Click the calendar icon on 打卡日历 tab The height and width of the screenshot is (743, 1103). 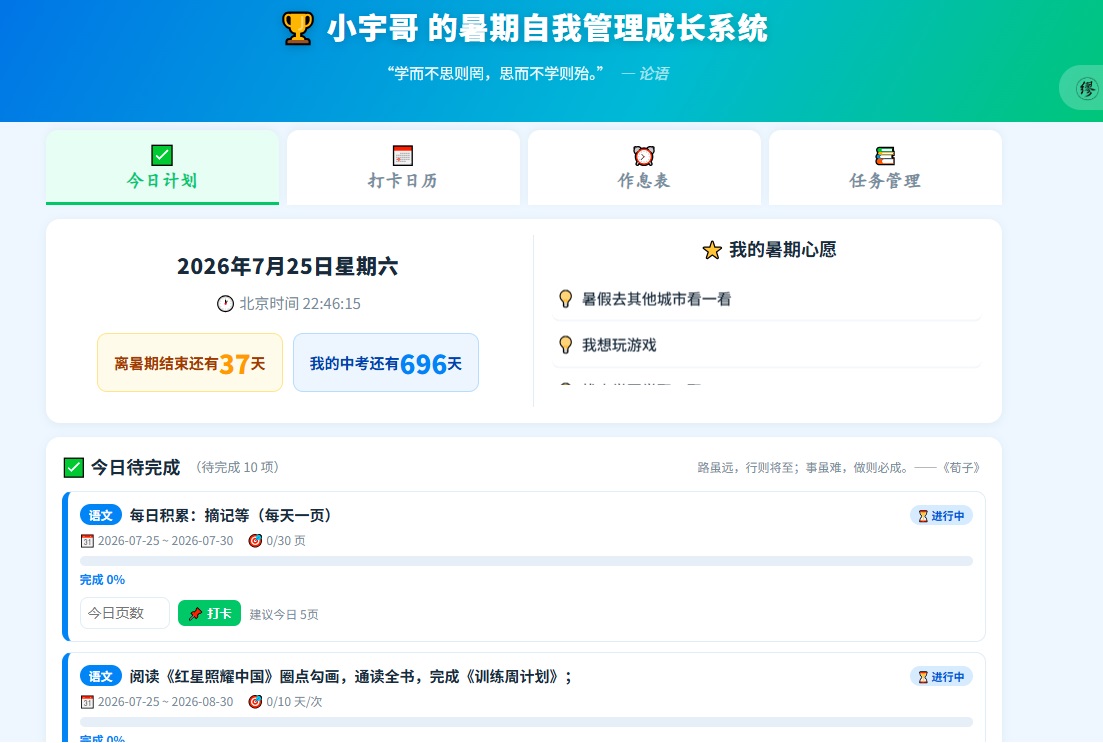click(x=403, y=155)
